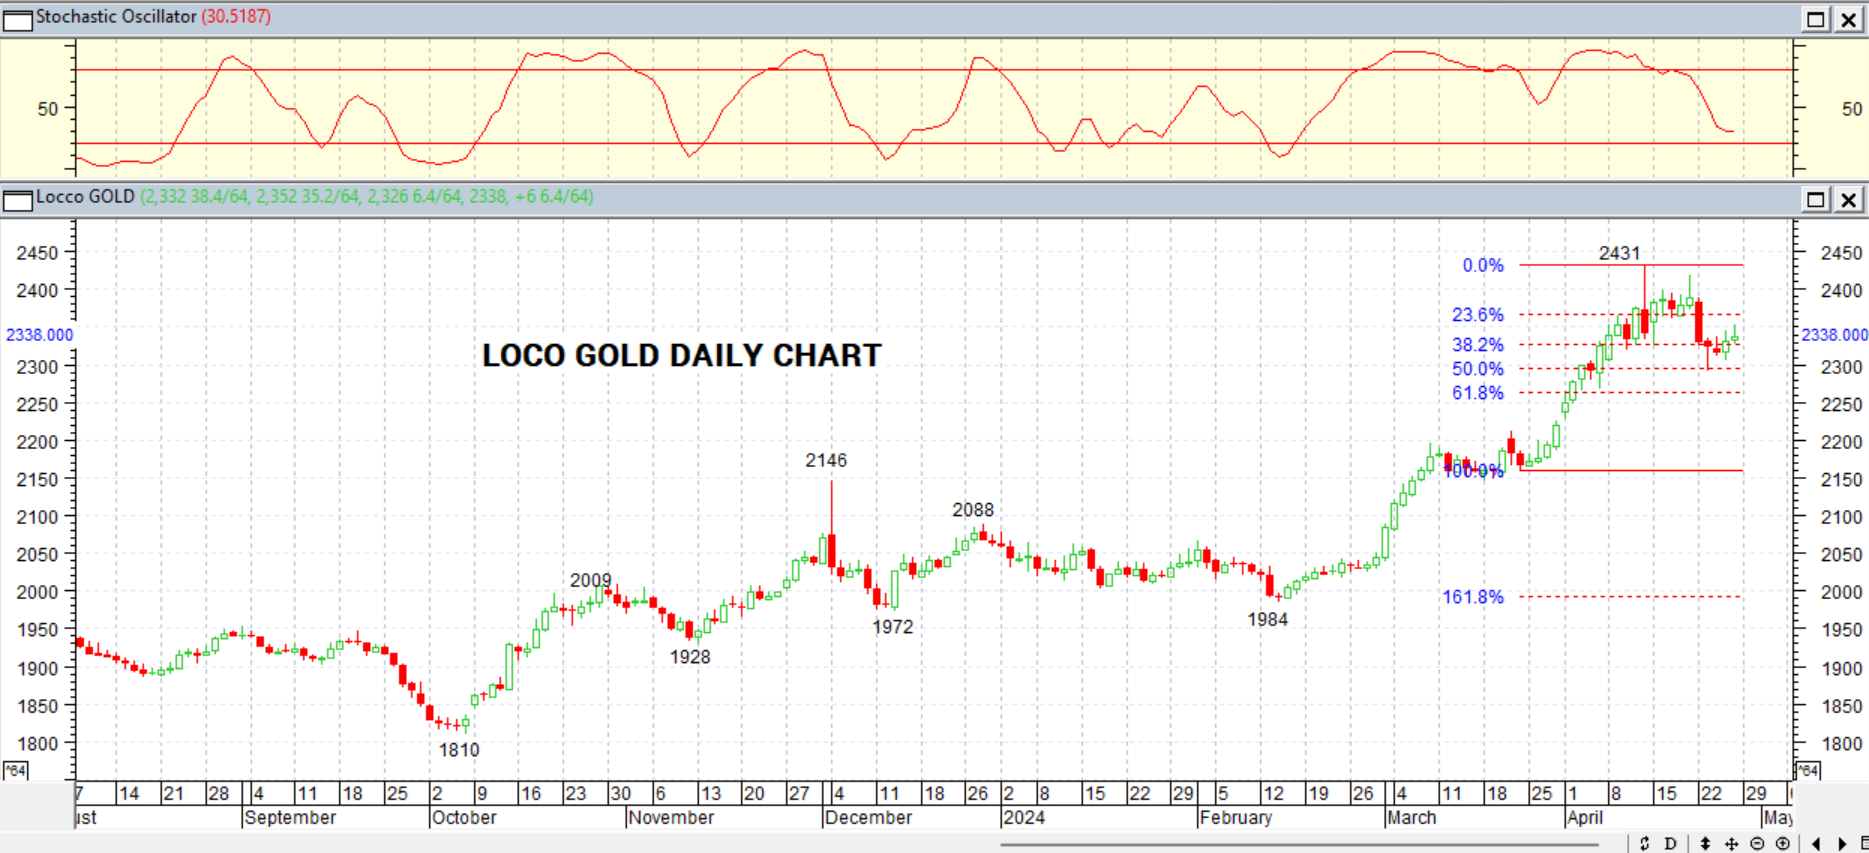Click the 1984 price annotation
Viewport: 1869px width, 853px height.
pos(1267,620)
